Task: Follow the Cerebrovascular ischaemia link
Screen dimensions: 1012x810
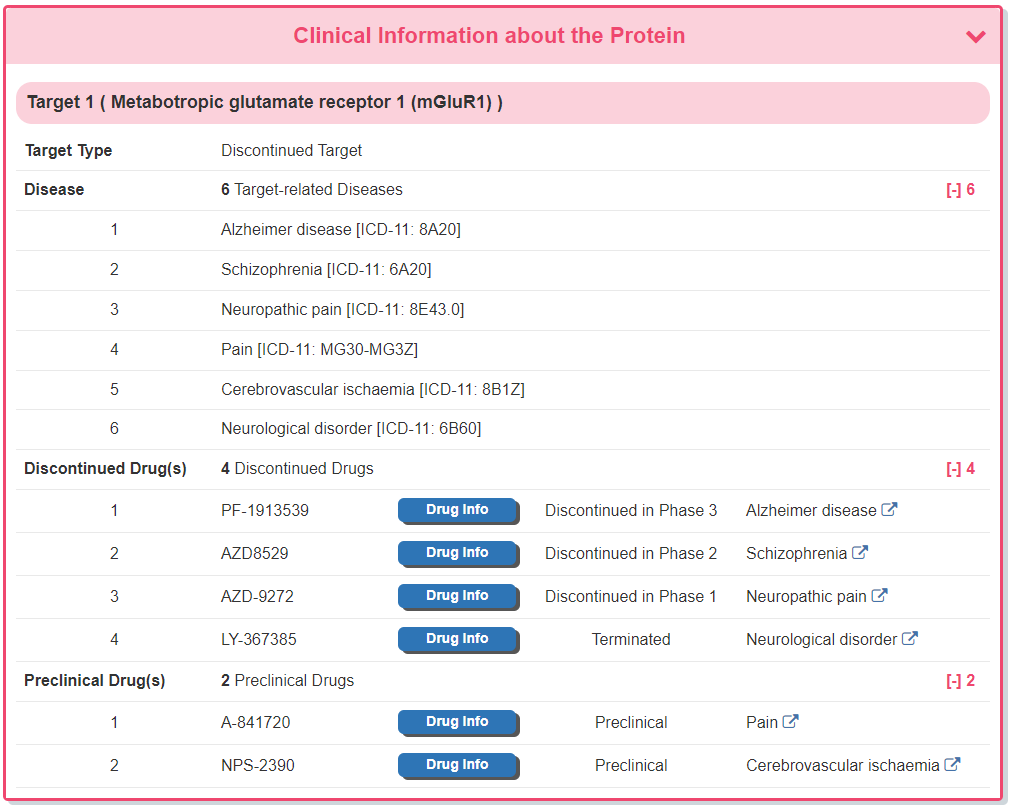Action: click(842, 766)
